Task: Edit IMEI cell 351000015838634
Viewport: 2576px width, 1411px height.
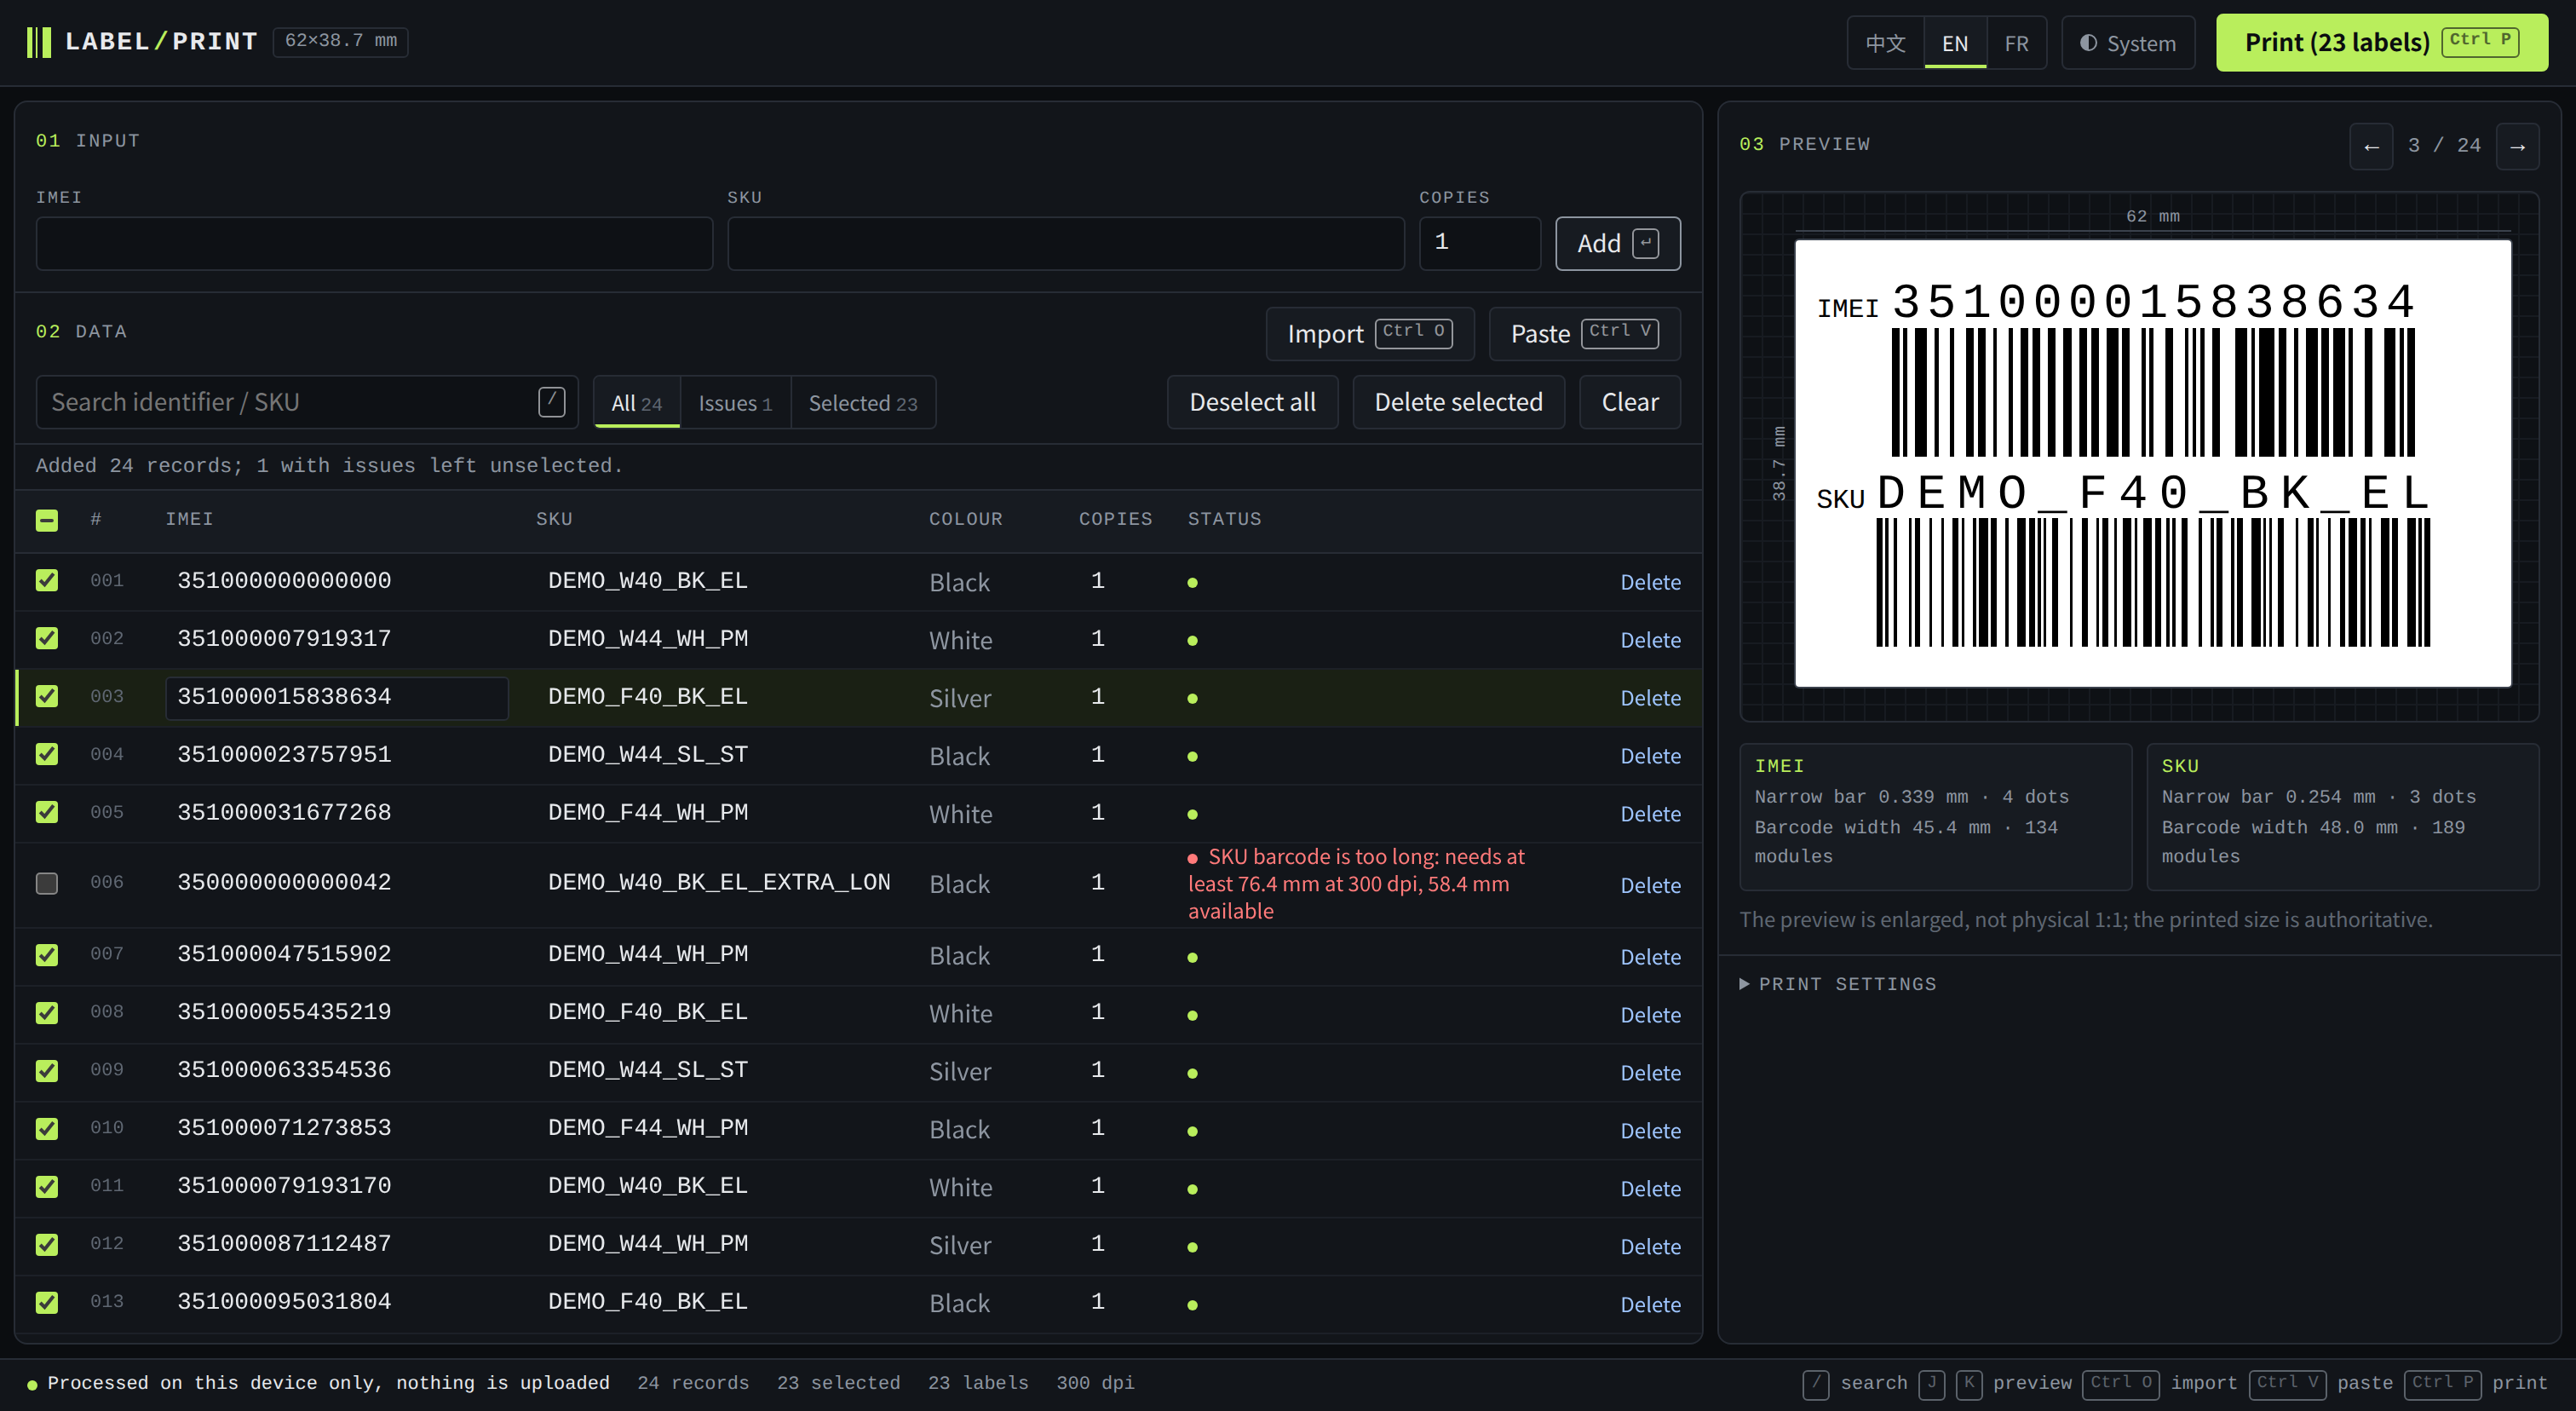Action: [337, 698]
